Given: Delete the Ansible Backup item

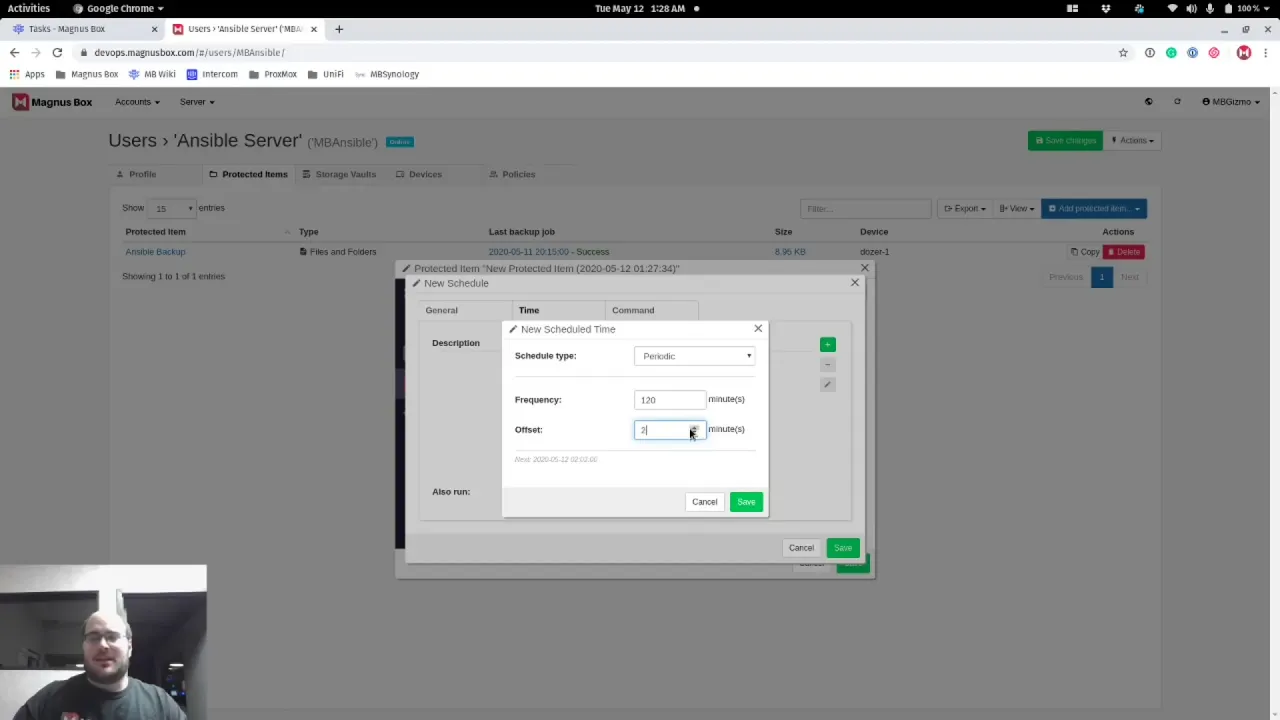Looking at the screenshot, I should point(1124,252).
